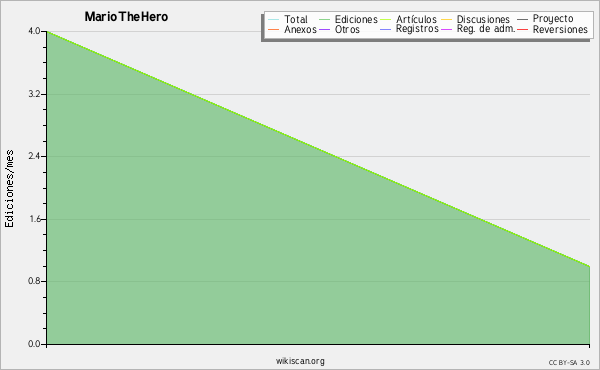
Task: Click the 4.0 y-axis tick label
Action: 34,31
